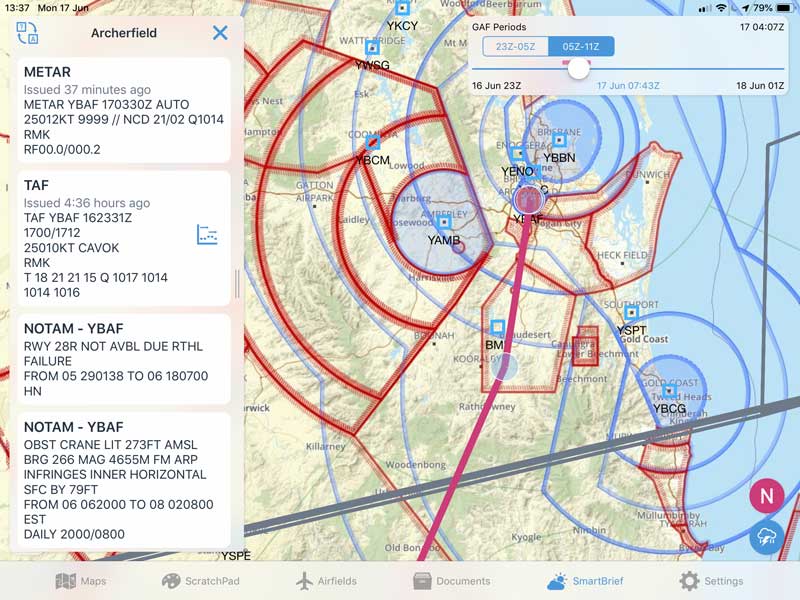Tap the decode/translate icon beside Archerfield
The height and width of the screenshot is (600, 800).
[27, 33]
